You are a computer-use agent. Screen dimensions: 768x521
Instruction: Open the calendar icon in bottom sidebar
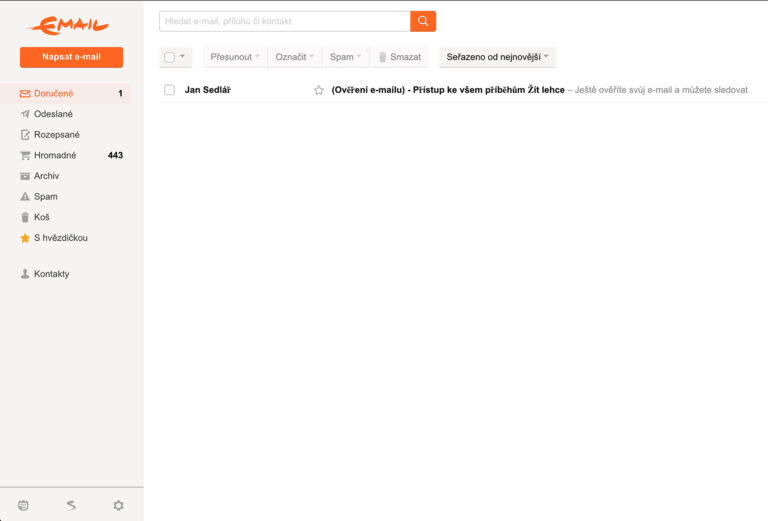click(24, 505)
